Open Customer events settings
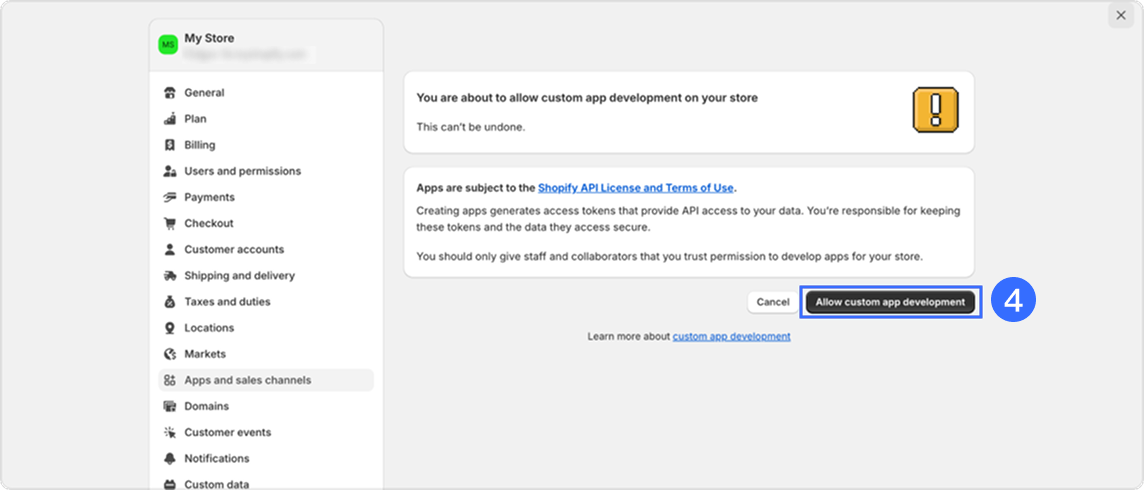 [x=227, y=432]
